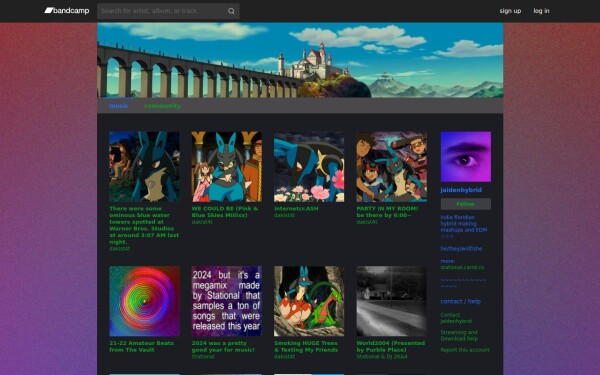The width and height of the screenshot is (600, 375).
Task: Open the rainbow spiral 21-22 Amateur Beats cover
Action: pyautogui.click(x=144, y=301)
